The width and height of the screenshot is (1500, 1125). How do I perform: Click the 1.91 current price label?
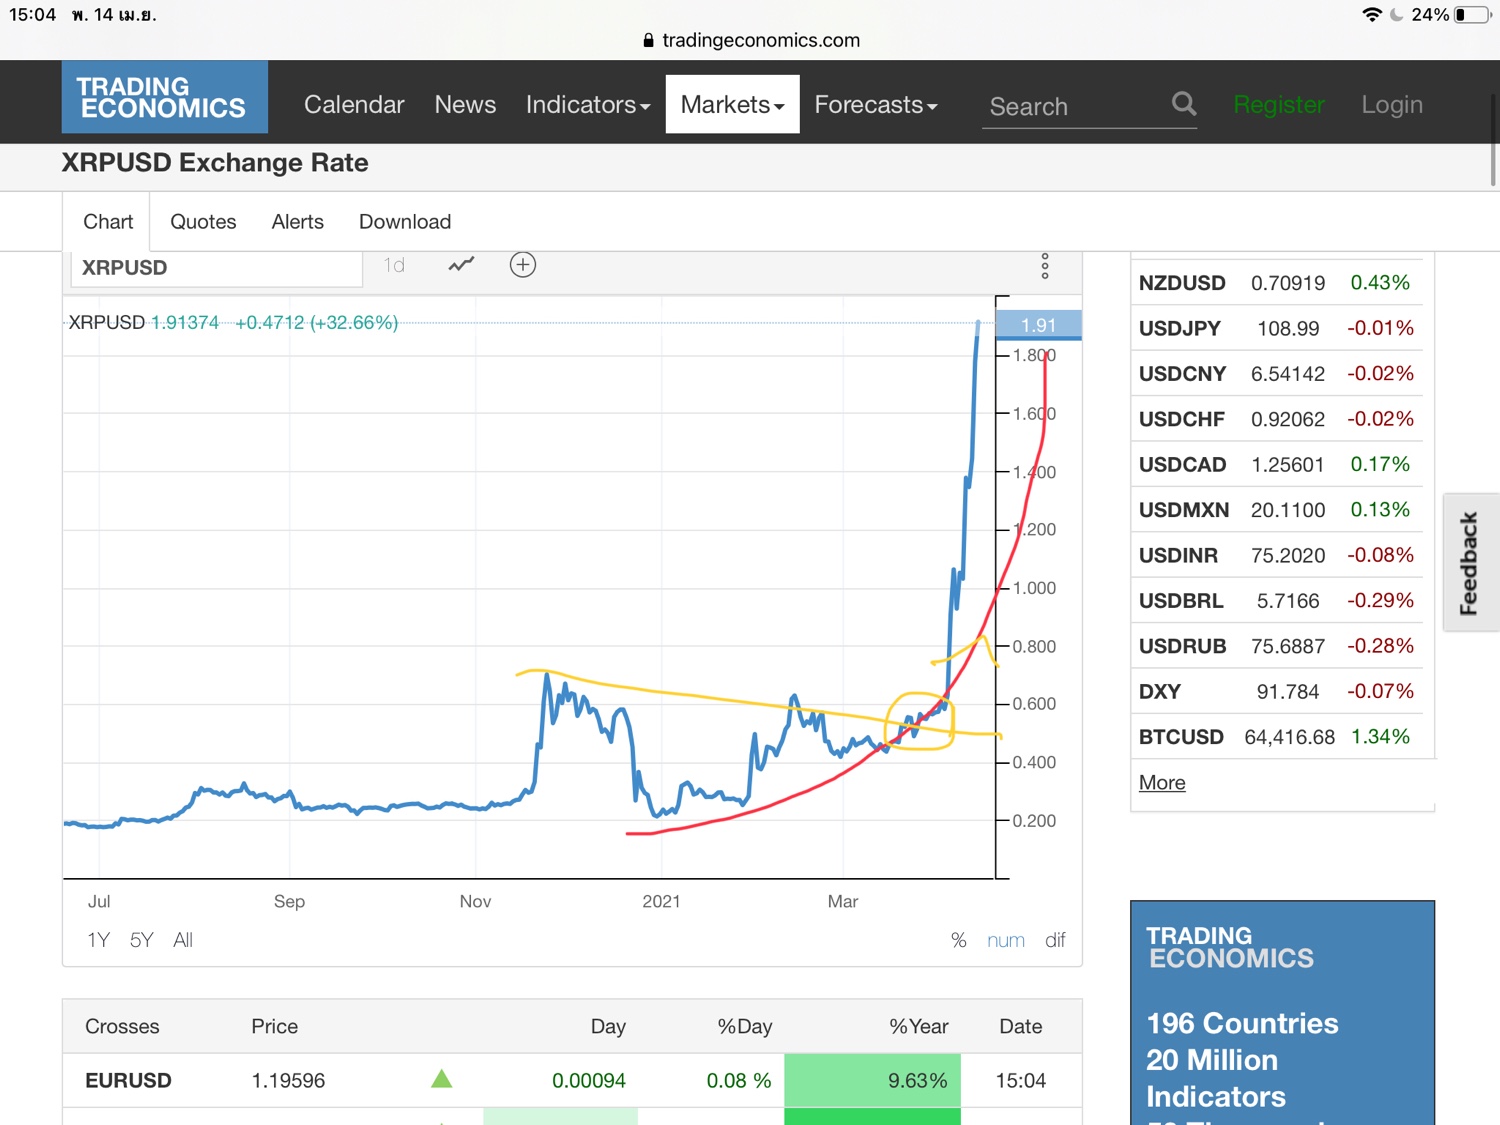(x=1039, y=325)
